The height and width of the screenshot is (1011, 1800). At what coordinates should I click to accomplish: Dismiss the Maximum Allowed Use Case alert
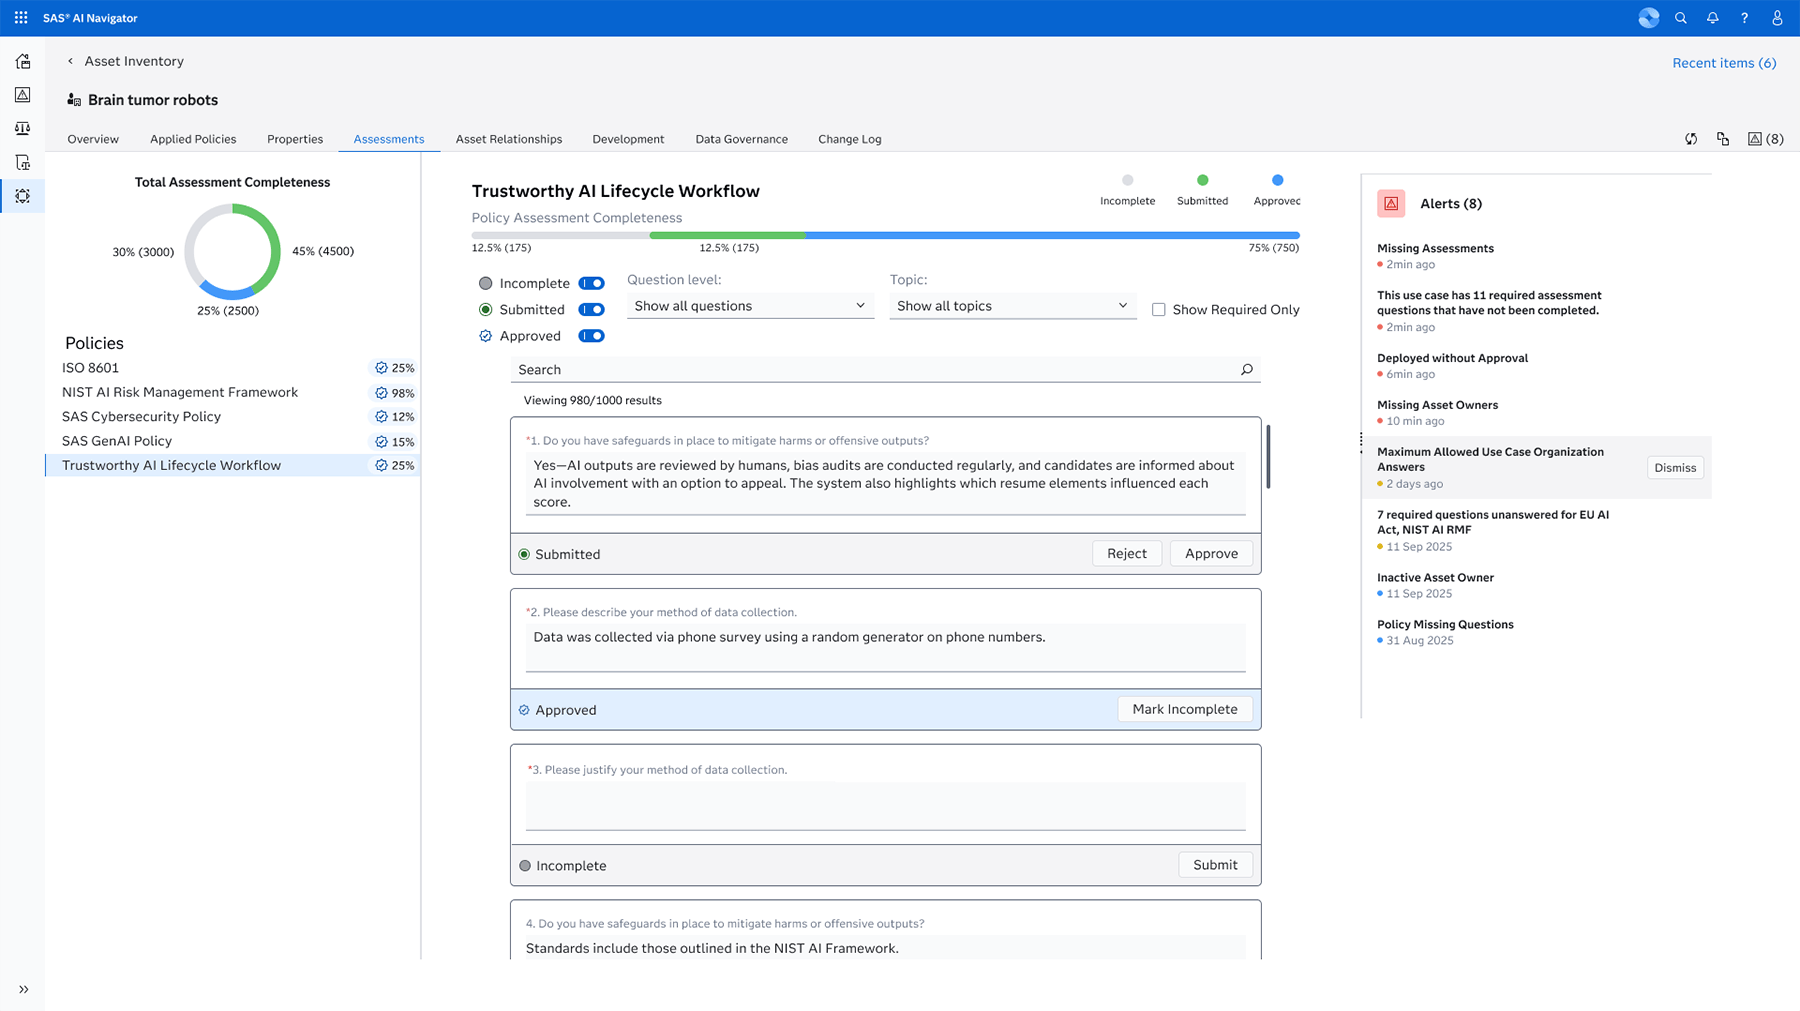coord(1675,467)
